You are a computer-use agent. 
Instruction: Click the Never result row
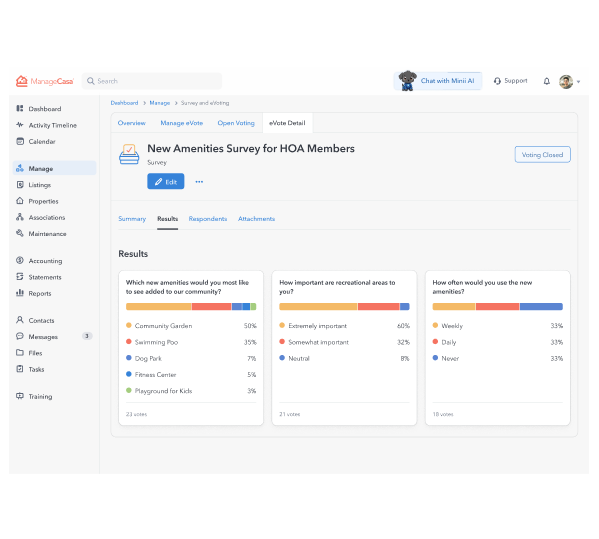click(x=498, y=358)
